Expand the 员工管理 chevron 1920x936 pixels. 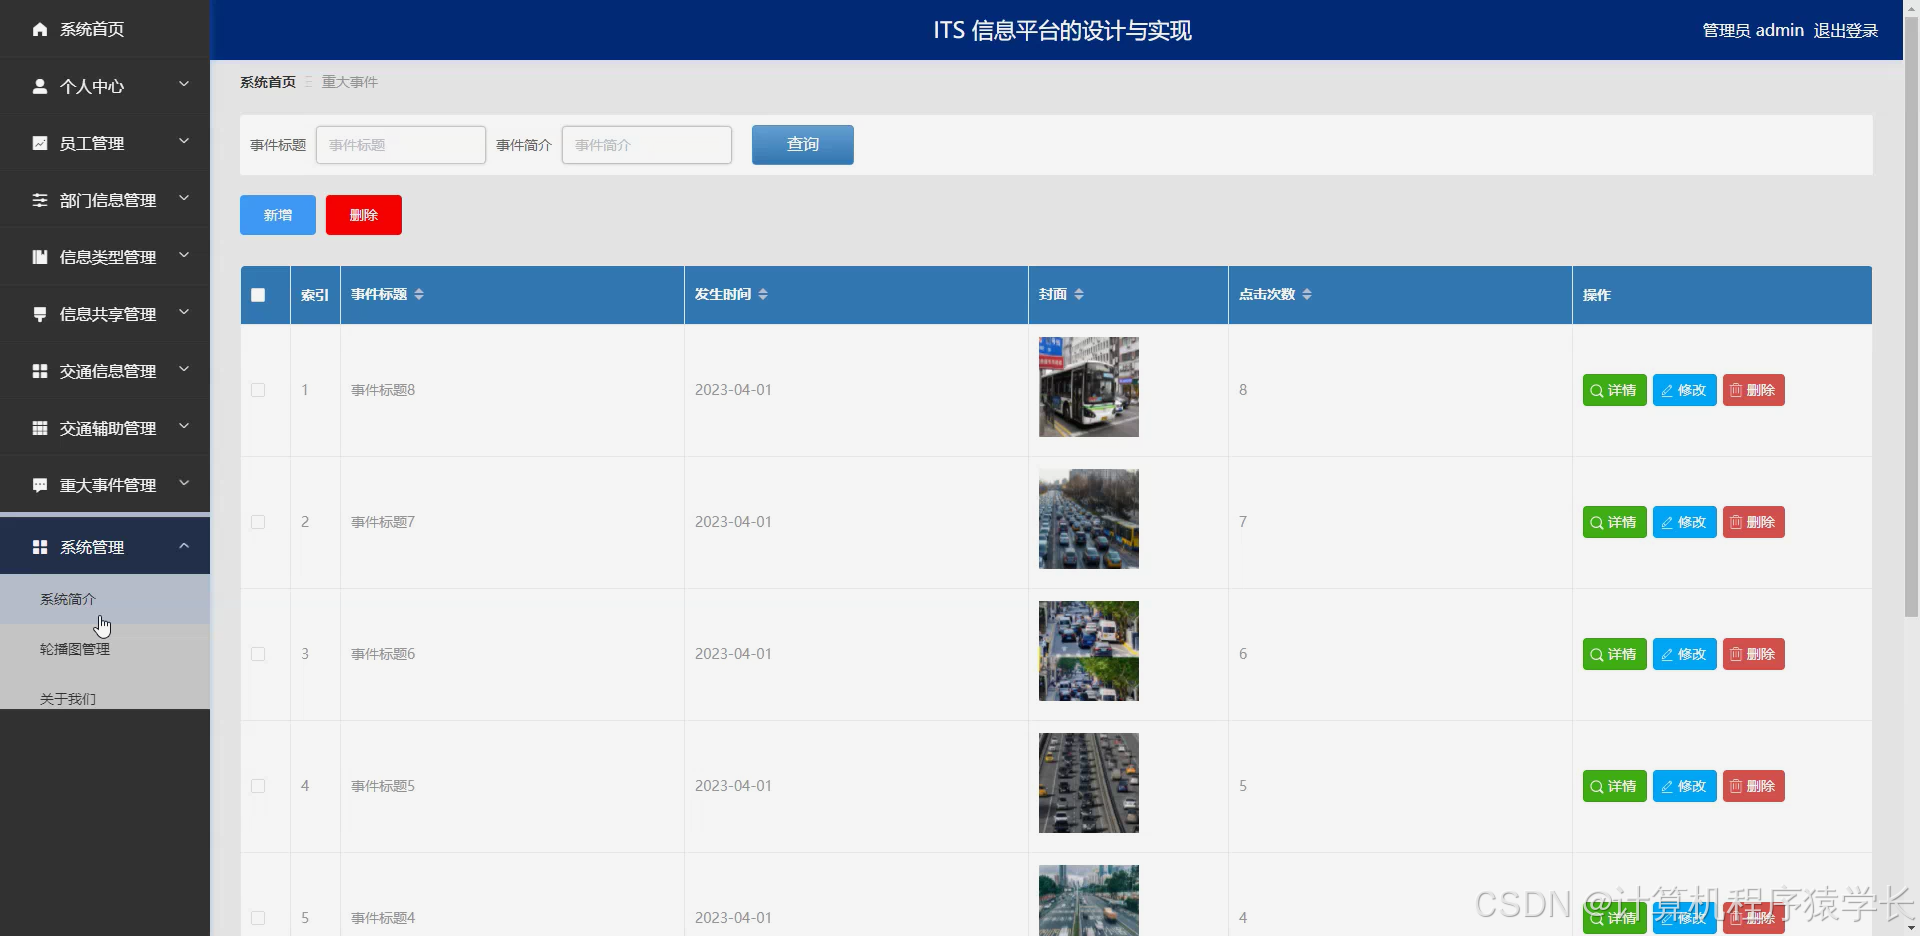(184, 141)
